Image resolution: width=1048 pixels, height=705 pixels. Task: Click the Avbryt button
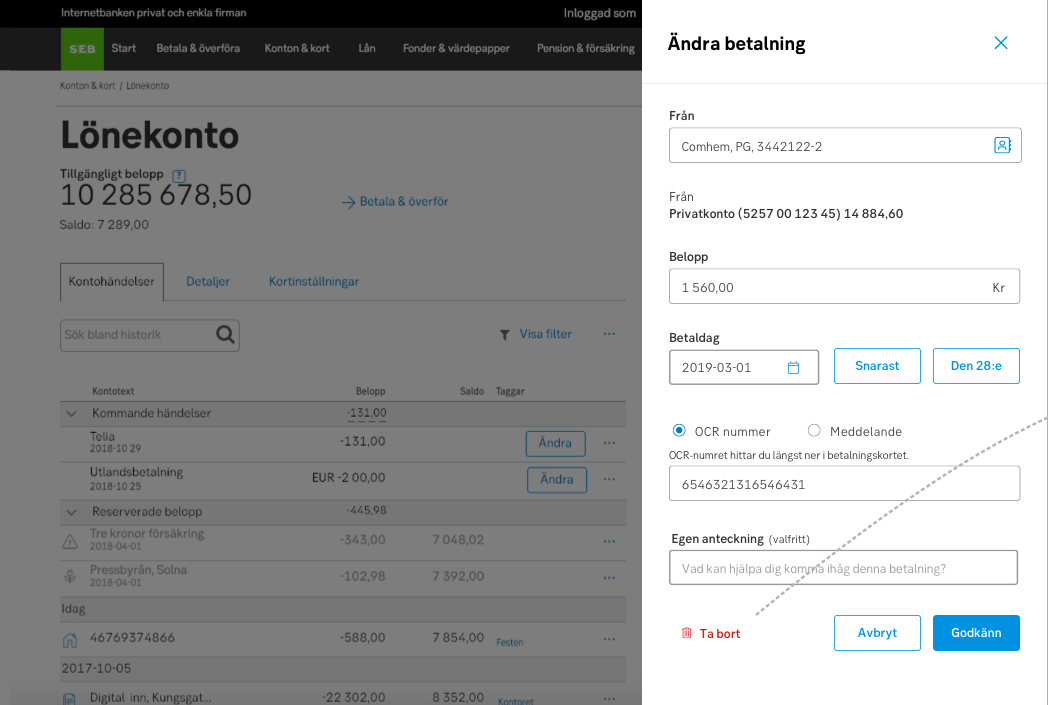pyautogui.click(x=877, y=633)
